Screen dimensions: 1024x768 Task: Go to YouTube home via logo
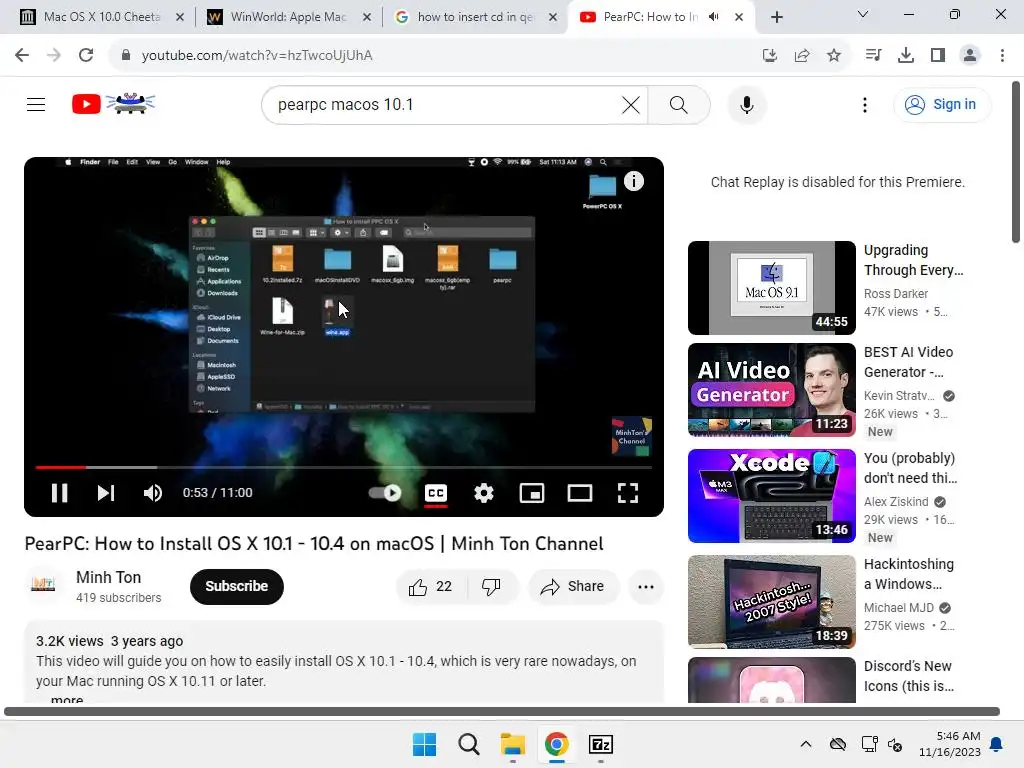point(113,104)
